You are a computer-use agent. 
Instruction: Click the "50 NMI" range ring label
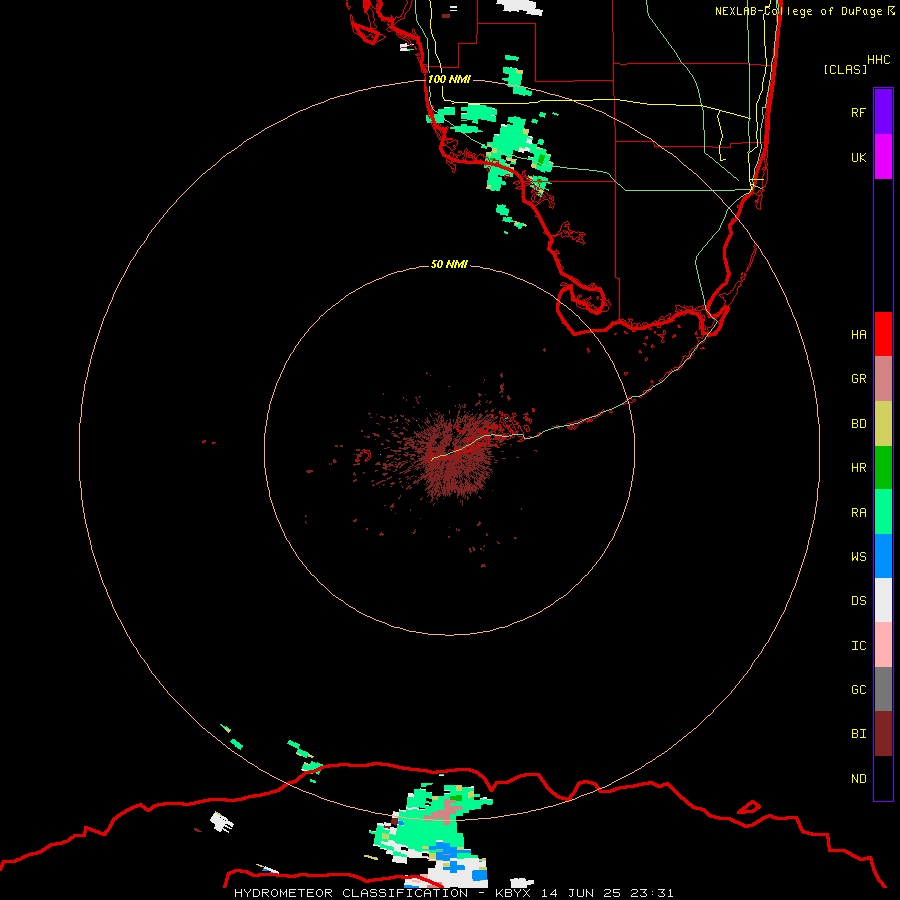pyautogui.click(x=449, y=264)
